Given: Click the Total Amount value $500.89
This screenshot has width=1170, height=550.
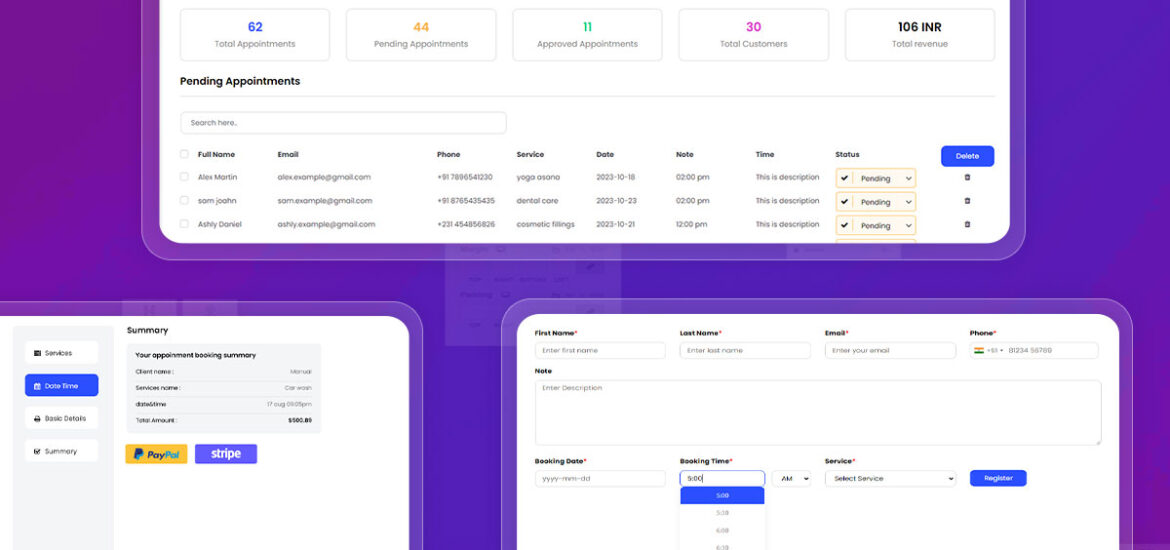Looking at the screenshot, I should click(x=300, y=421).
